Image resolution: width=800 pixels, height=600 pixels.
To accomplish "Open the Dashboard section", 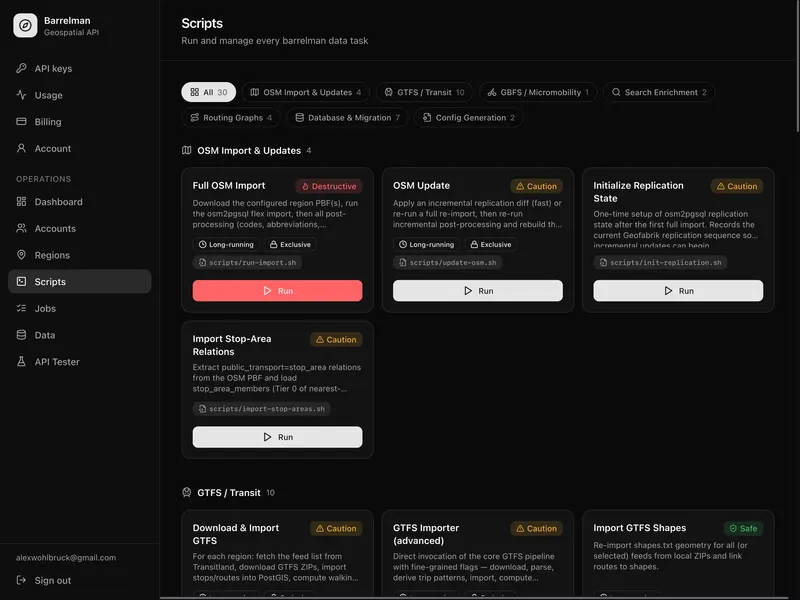I will click(x=80, y=202).
